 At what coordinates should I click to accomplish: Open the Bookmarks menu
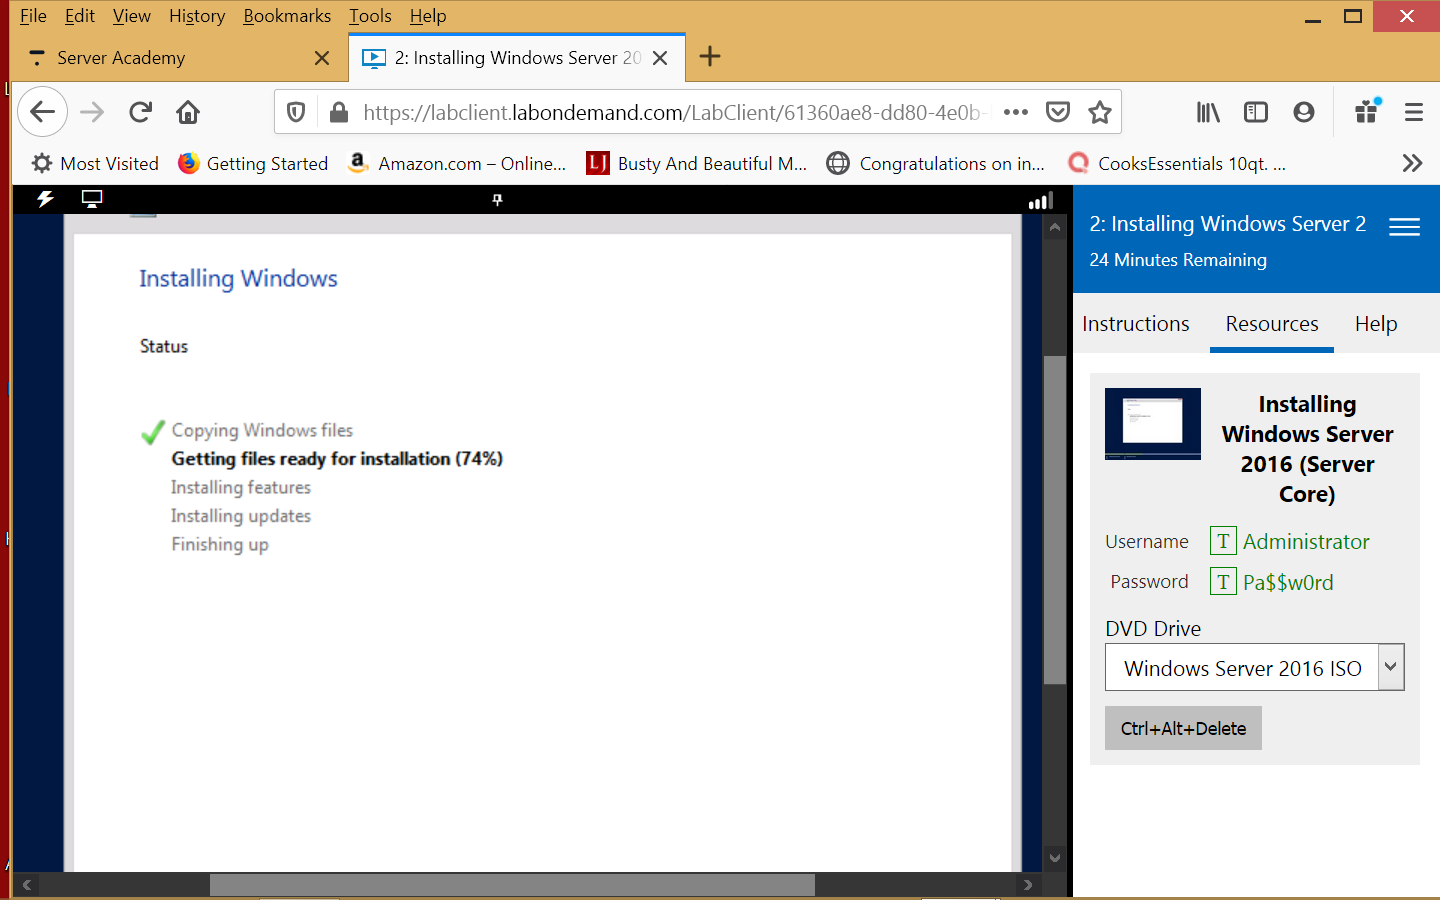[x=287, y=16]
